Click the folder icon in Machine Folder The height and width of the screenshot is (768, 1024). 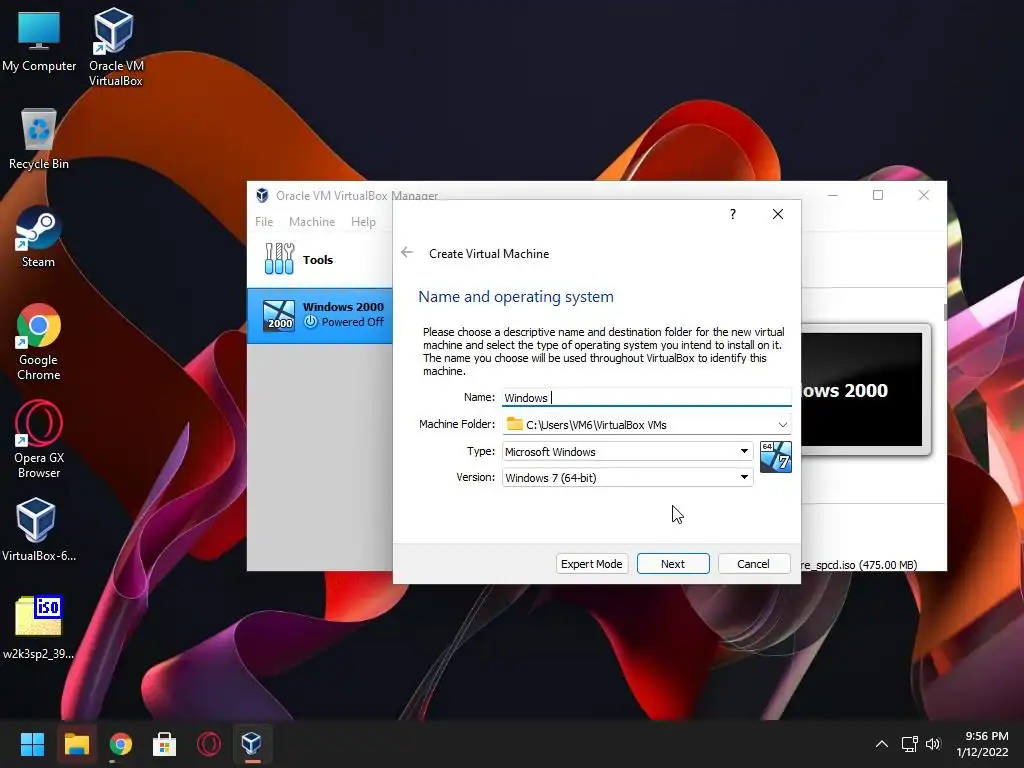pos(515,424)
